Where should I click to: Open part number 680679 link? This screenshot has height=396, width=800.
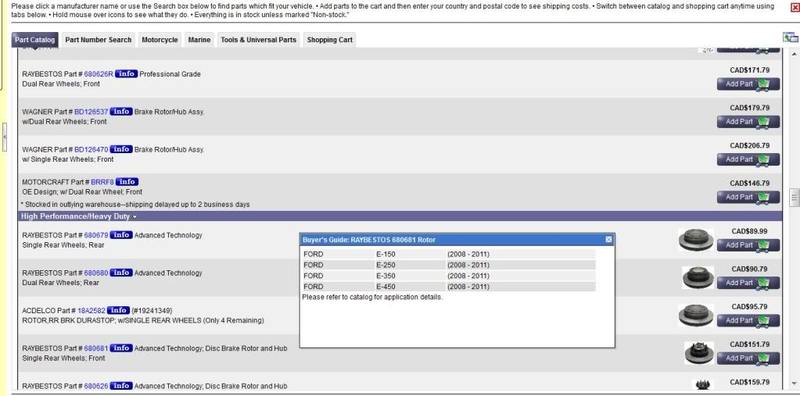96,235
